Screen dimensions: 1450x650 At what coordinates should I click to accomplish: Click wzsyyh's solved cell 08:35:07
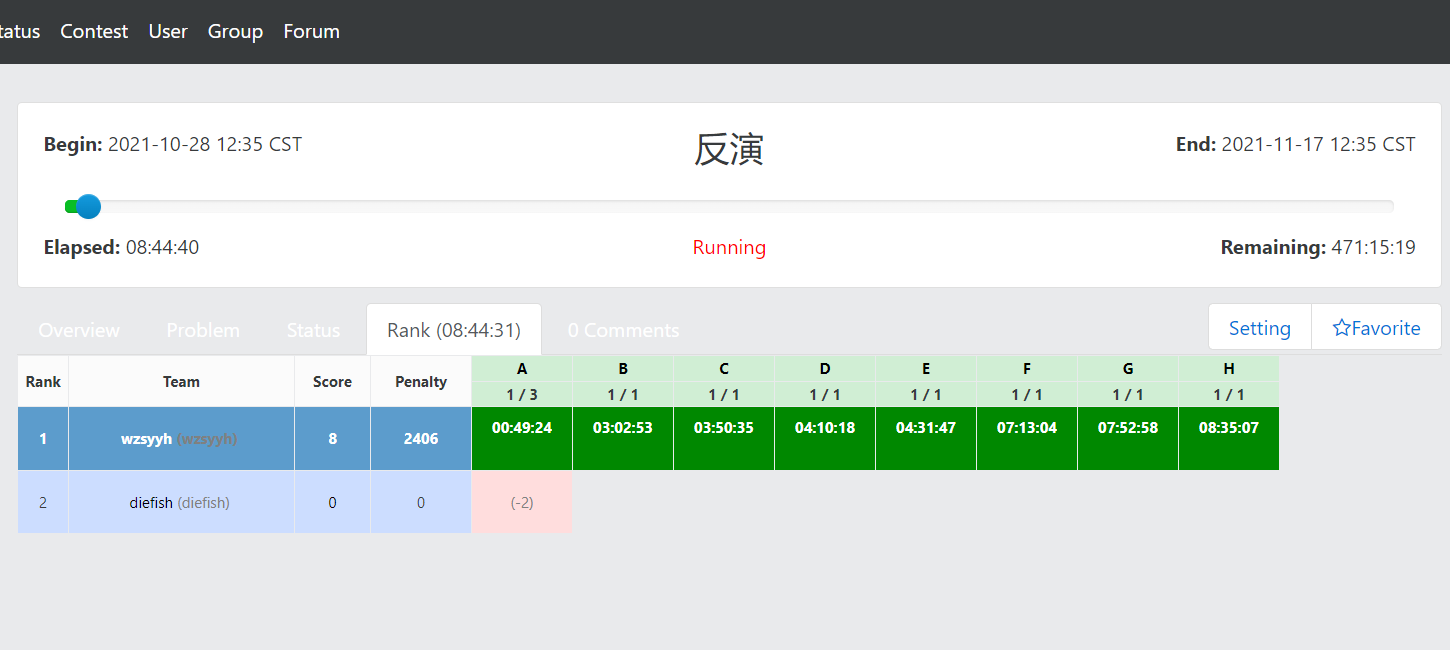point(1228,428)
